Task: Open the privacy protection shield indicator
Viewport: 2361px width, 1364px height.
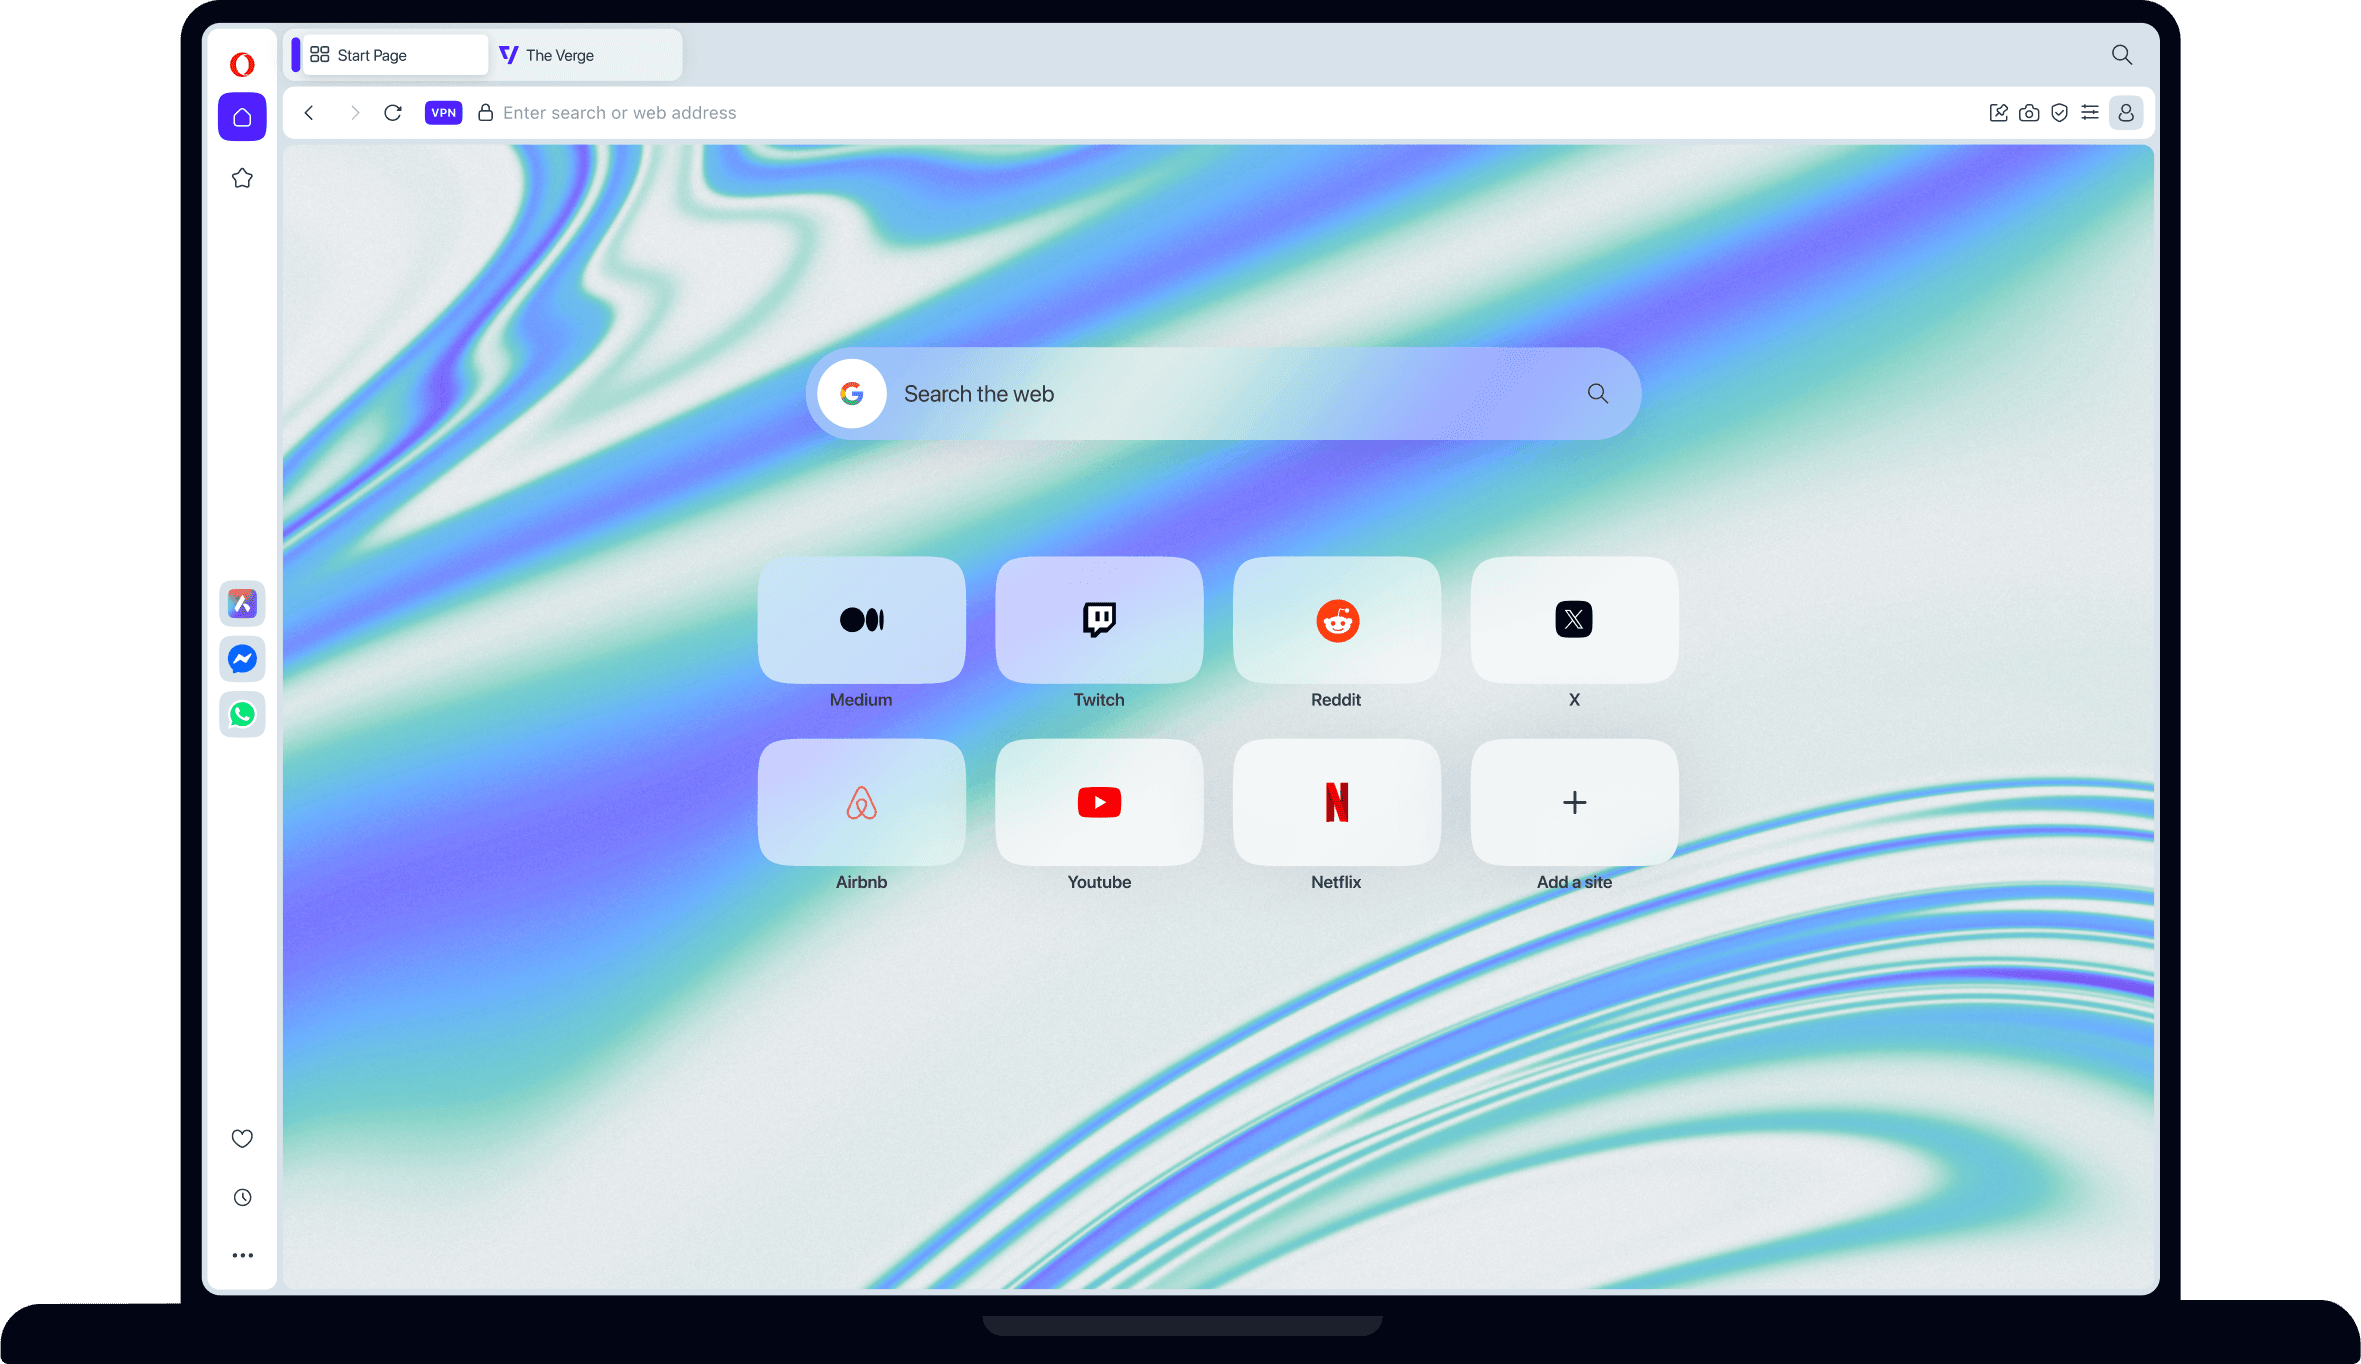Action: [2059, 113]
